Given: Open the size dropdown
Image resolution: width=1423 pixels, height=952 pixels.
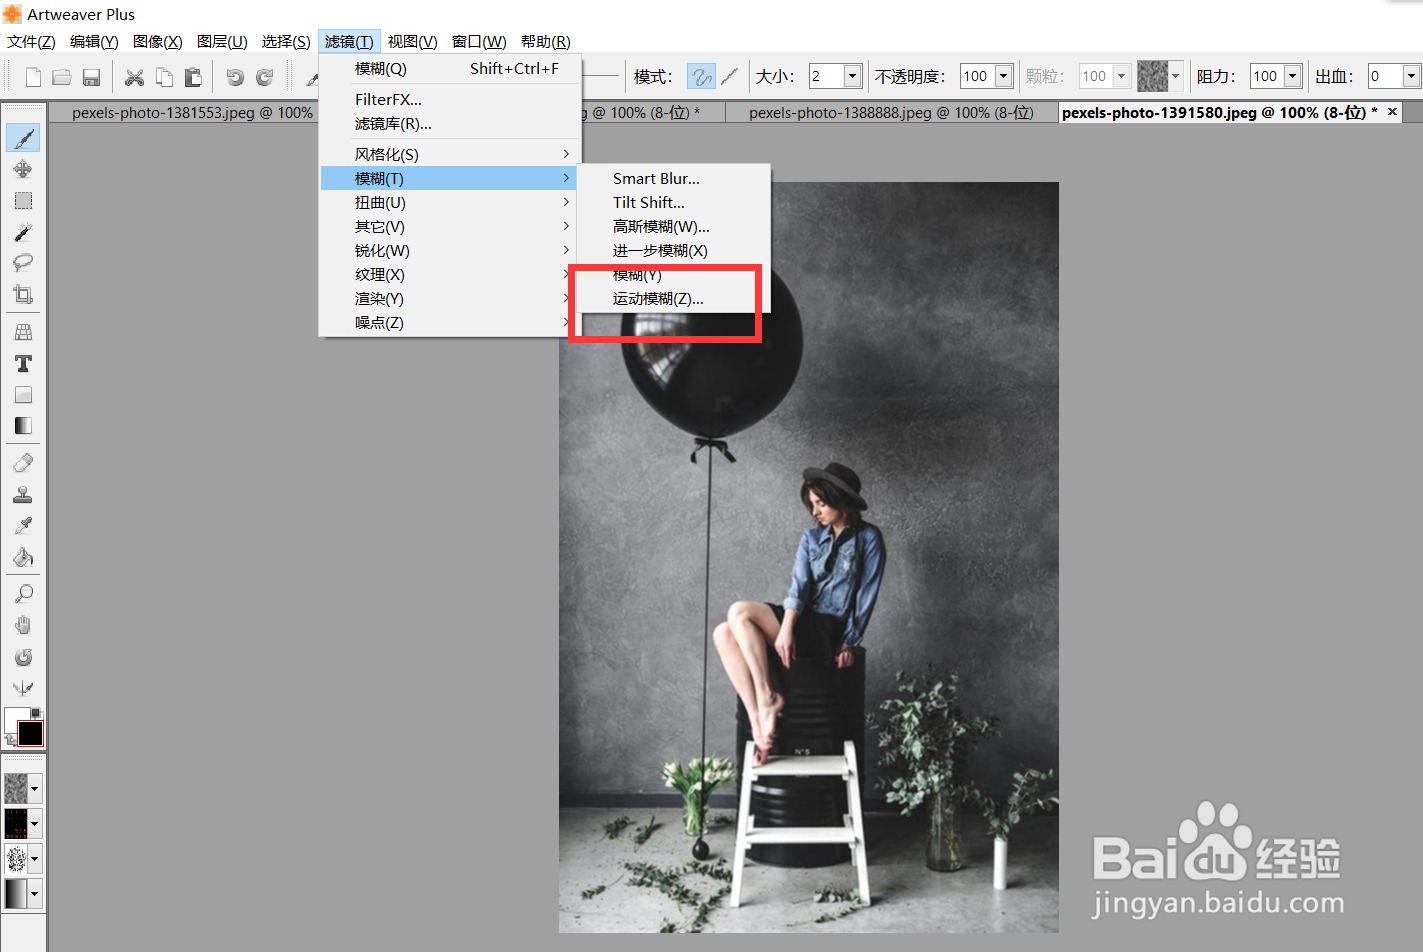Looking at the screenshot, I should (x=853, y=76).
